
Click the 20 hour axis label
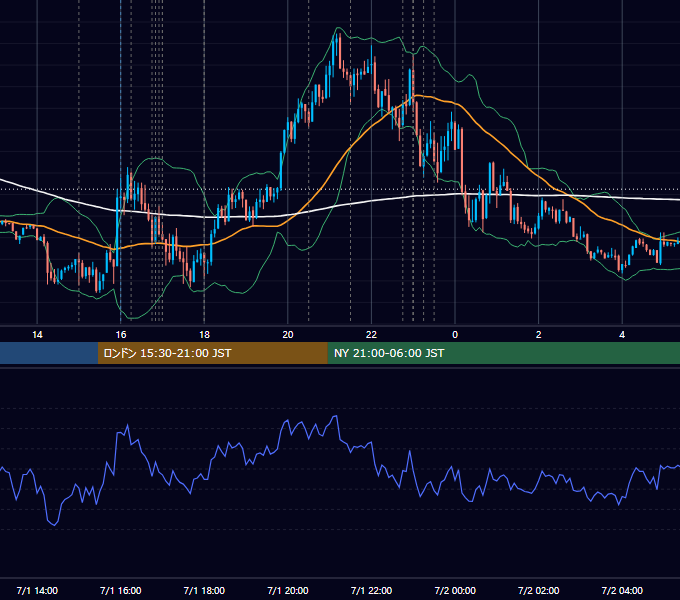point(288,335)
